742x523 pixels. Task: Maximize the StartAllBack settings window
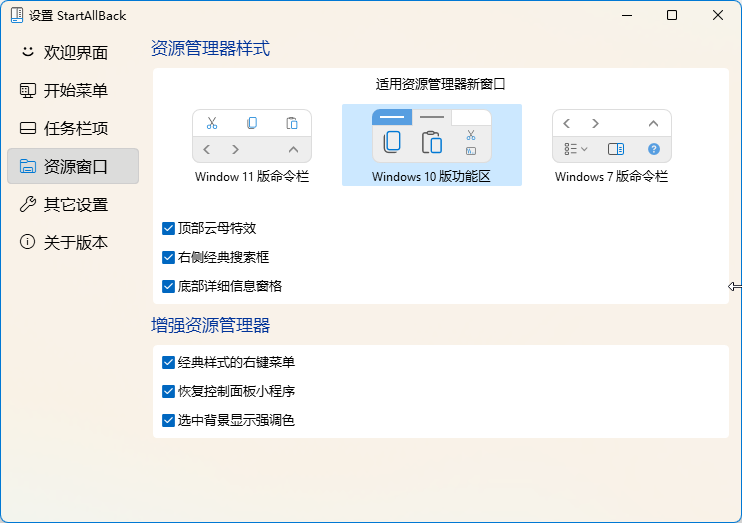(x=672, y=15)
